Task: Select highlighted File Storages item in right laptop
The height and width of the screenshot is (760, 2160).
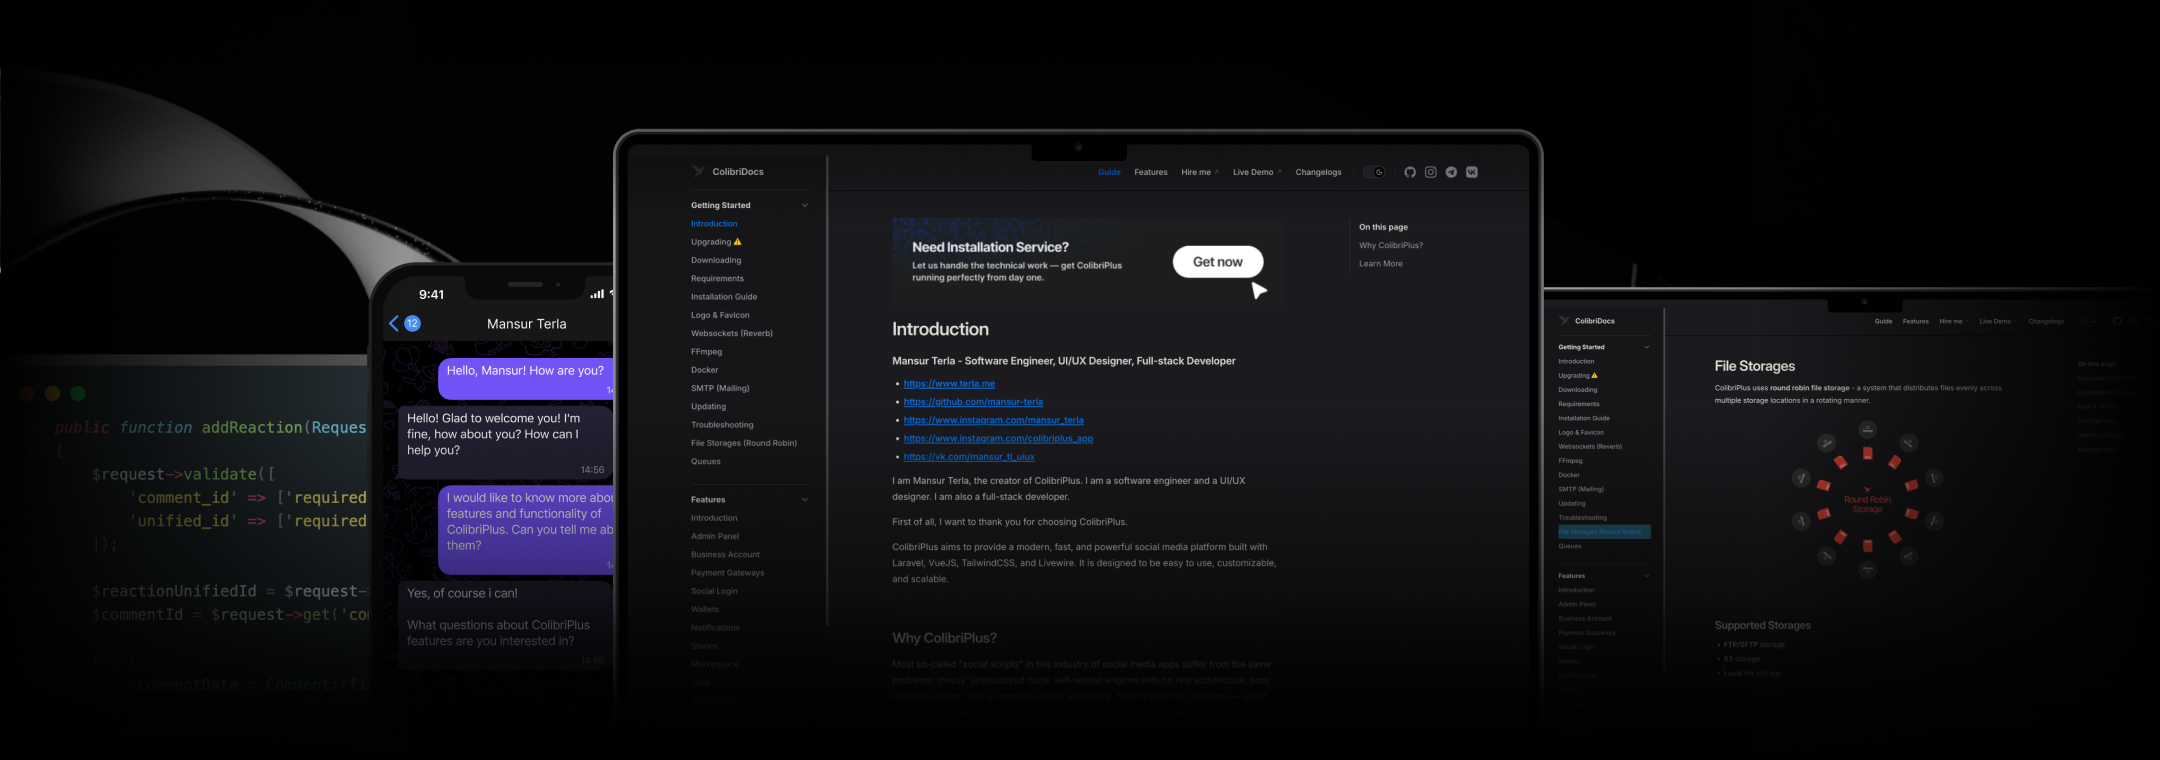Action: [x=1603, y=532]
